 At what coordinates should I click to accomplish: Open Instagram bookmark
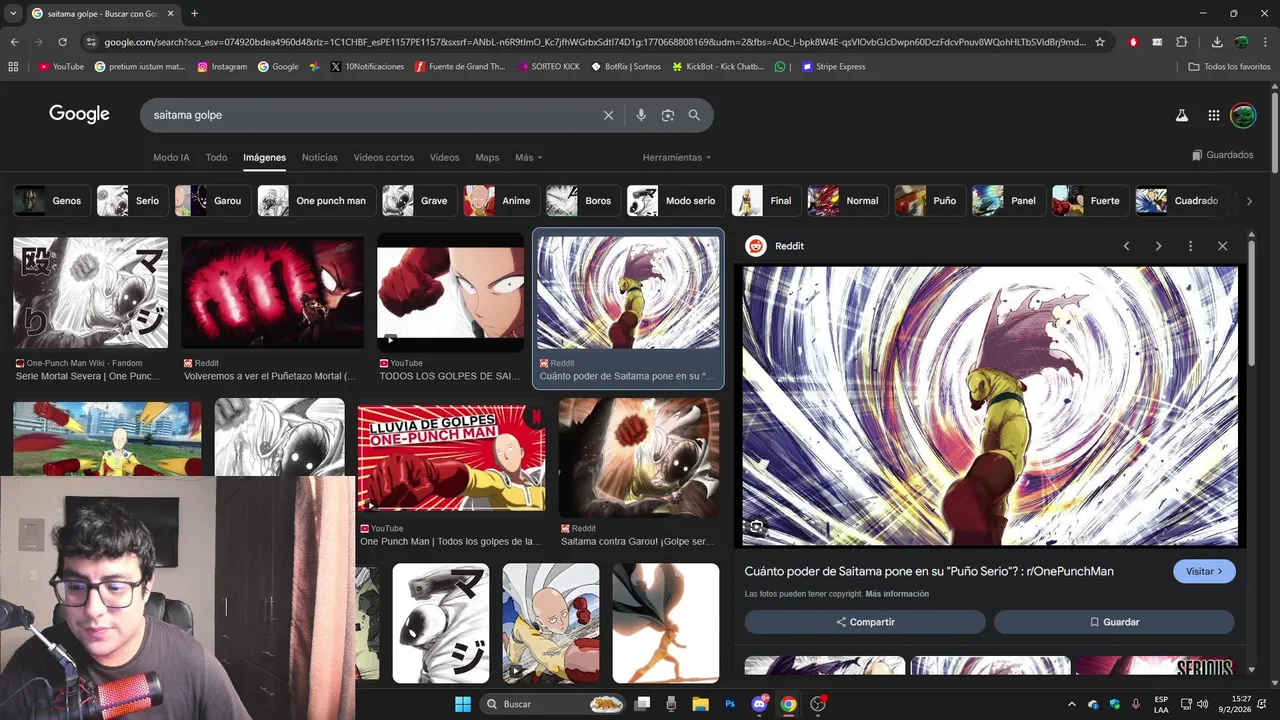(x=222, y=67)
